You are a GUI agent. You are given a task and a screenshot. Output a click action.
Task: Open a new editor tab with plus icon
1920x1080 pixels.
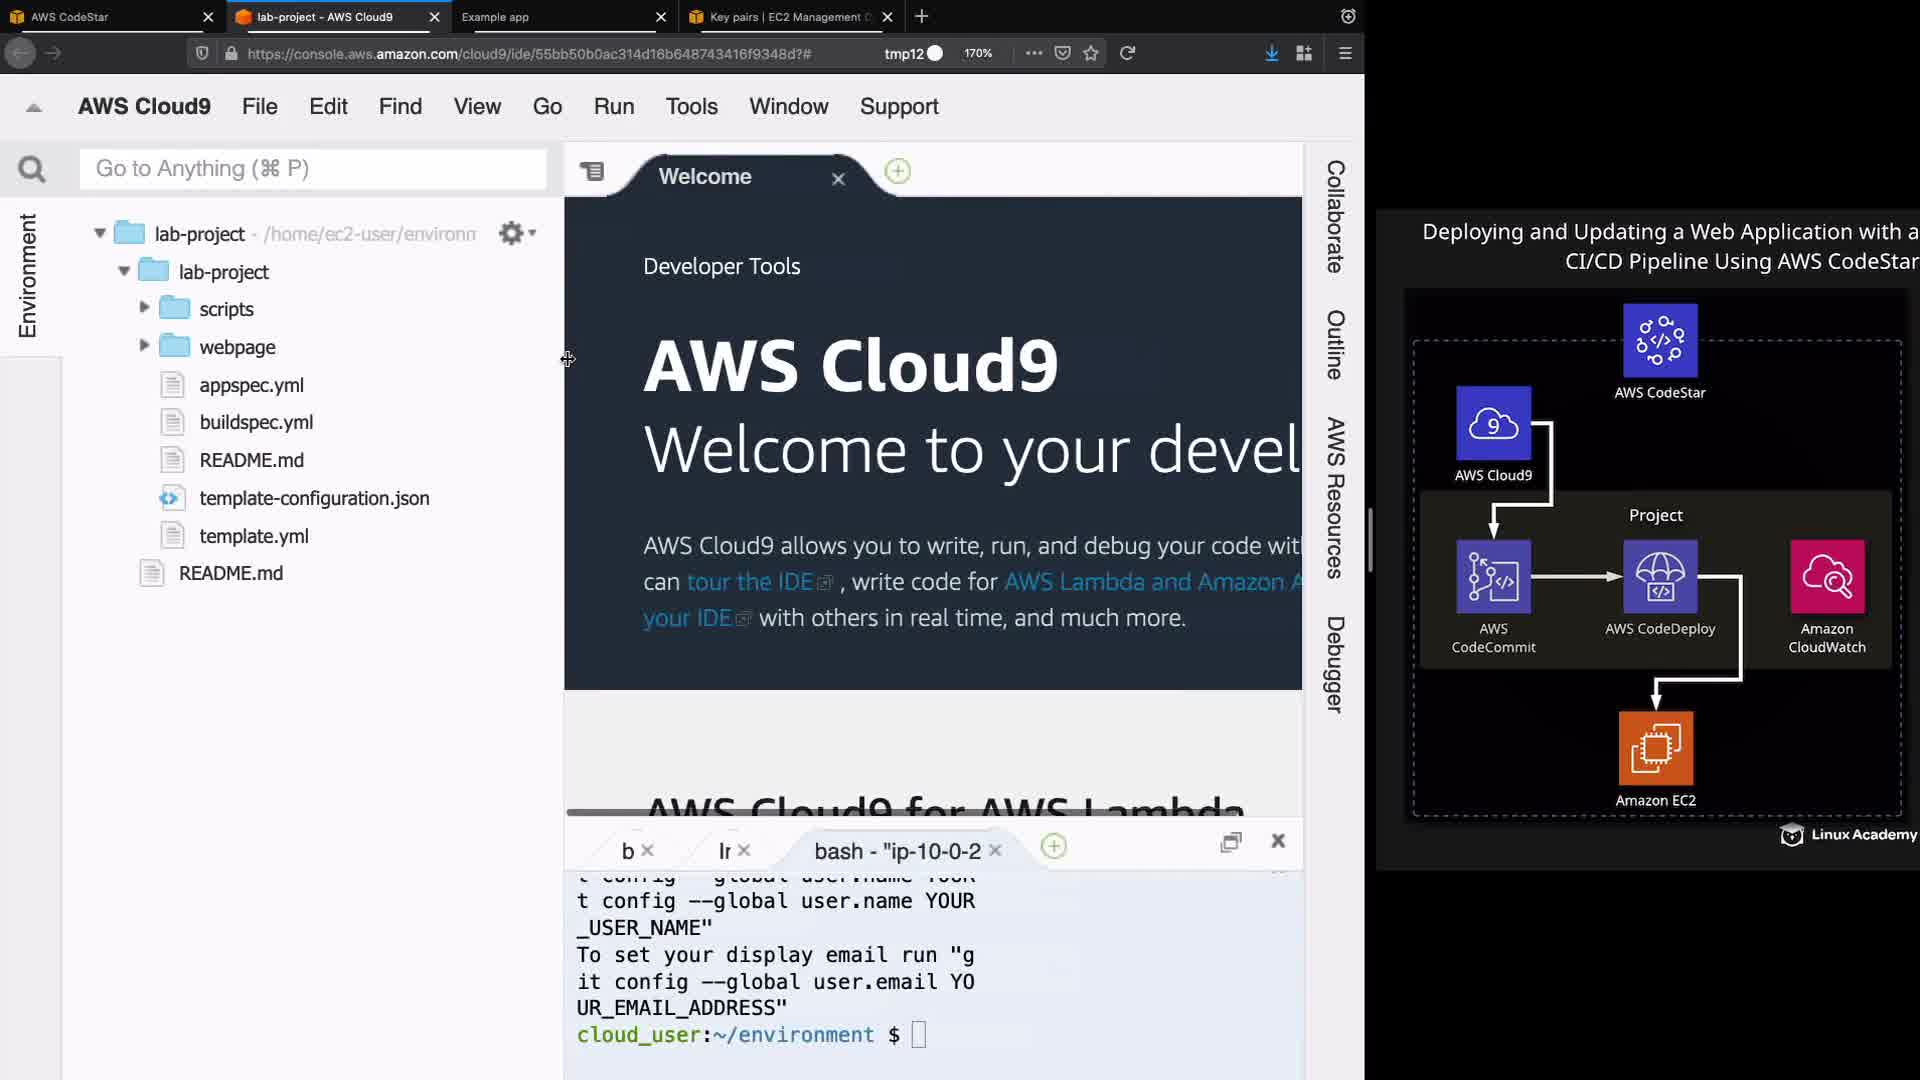[x=897, y=171]
